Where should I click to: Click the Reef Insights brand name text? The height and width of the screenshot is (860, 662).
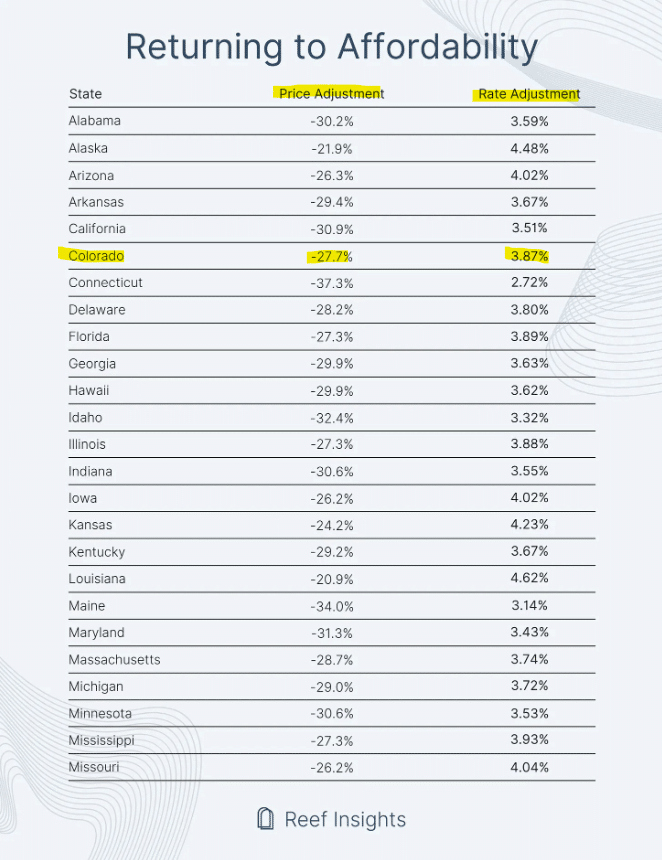tap(345, 820)
